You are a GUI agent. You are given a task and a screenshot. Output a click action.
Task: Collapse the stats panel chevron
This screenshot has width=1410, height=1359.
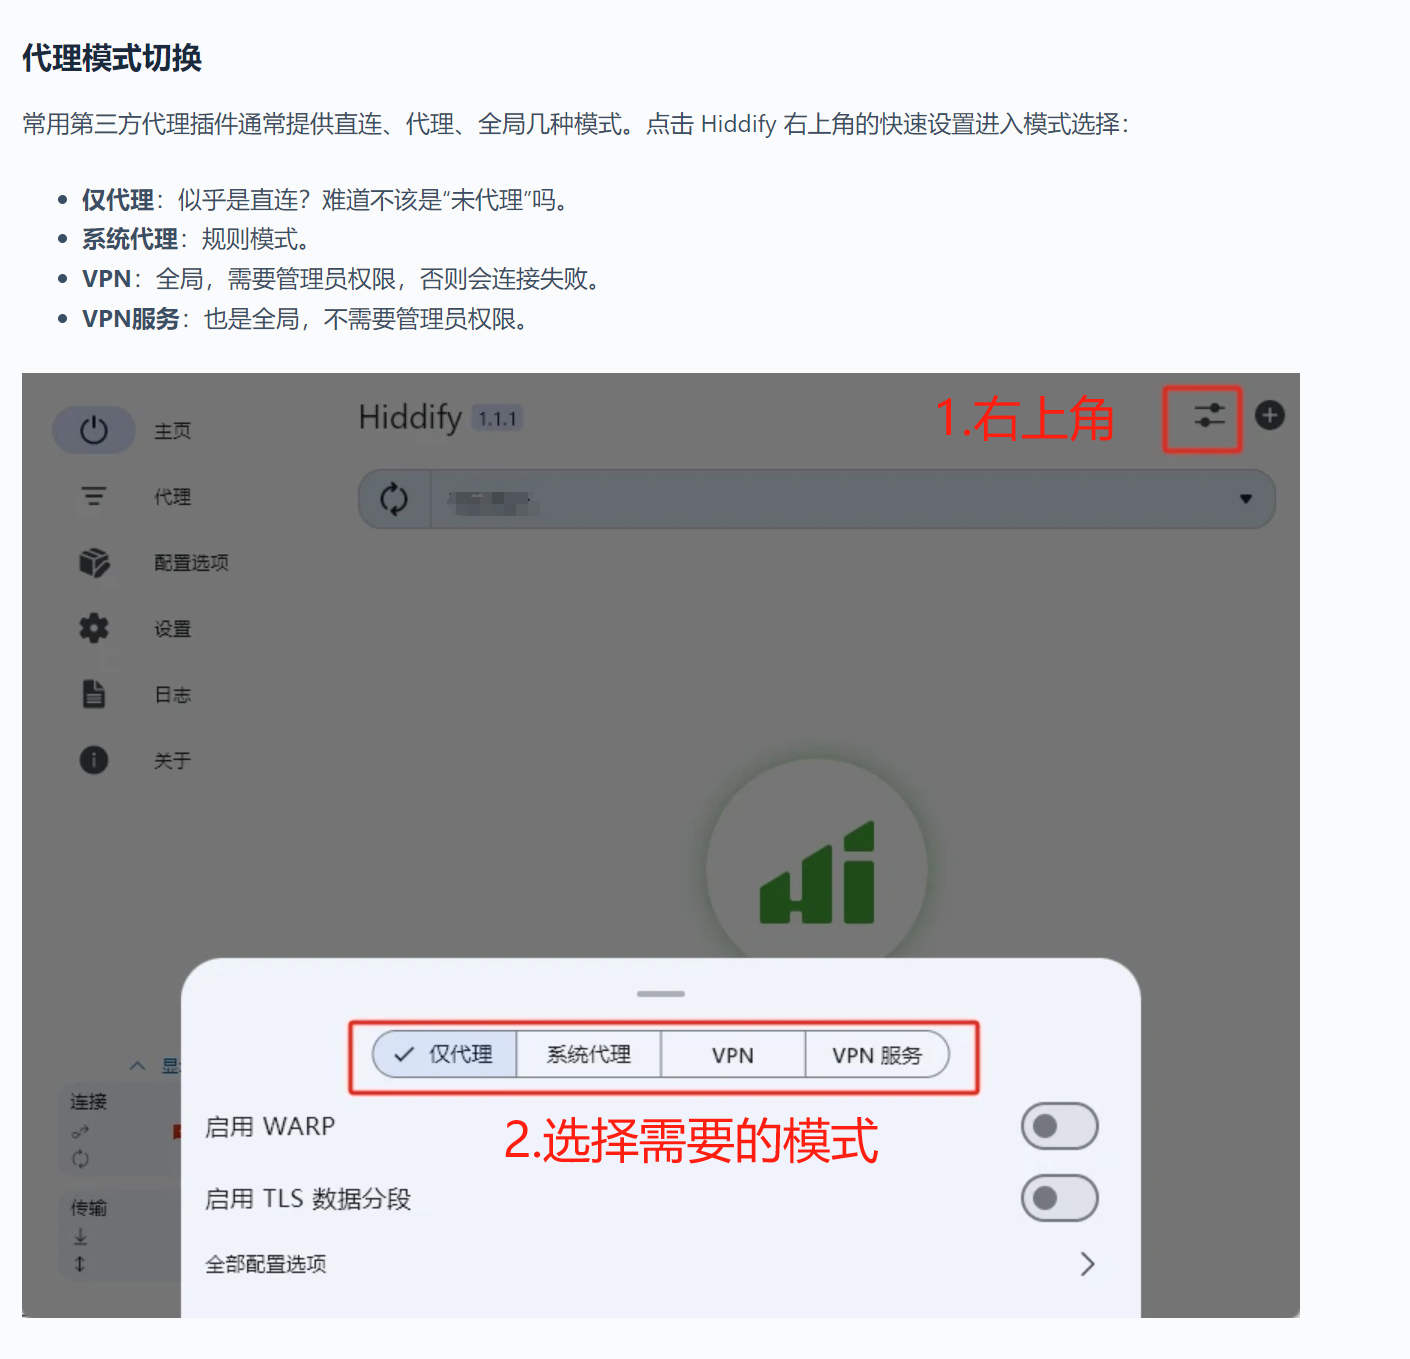[138, 1066]
